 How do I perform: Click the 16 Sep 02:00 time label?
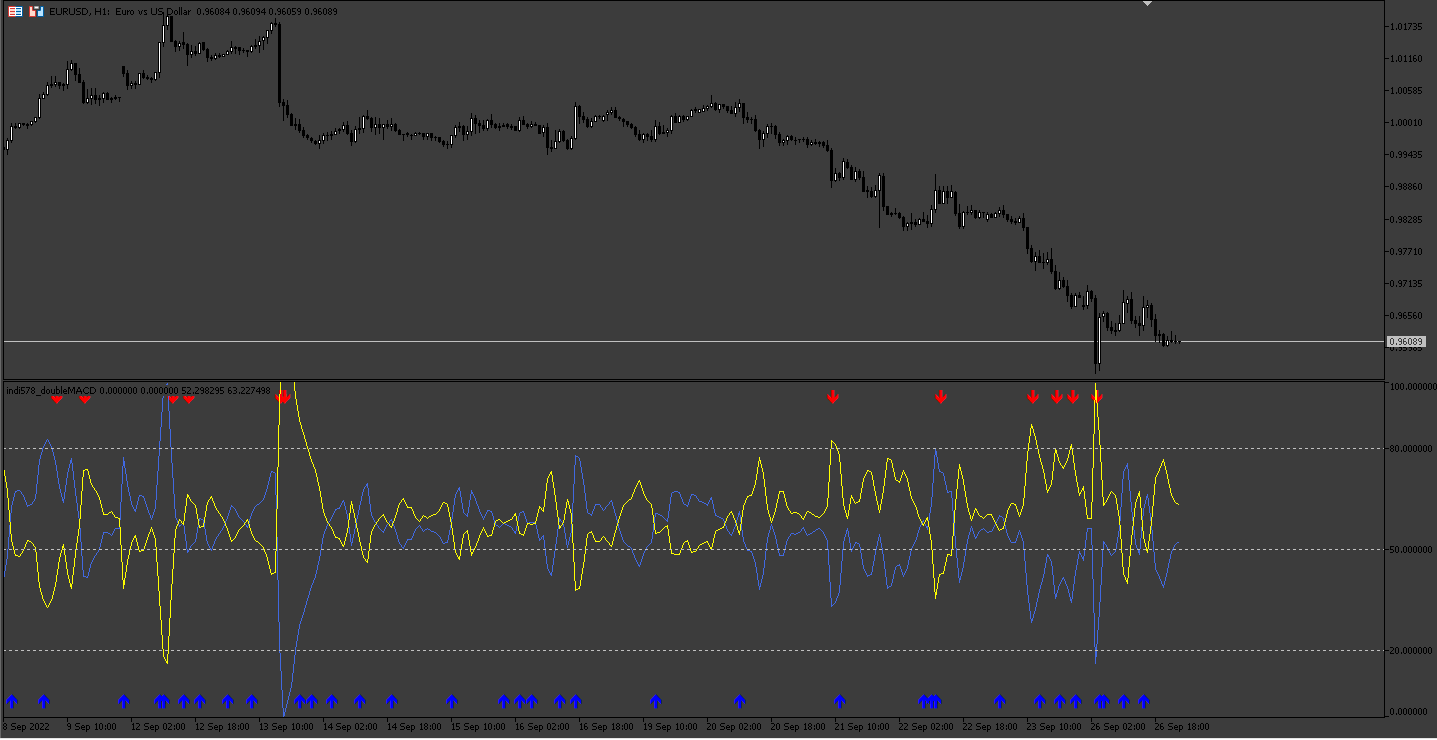pos(542,728)
